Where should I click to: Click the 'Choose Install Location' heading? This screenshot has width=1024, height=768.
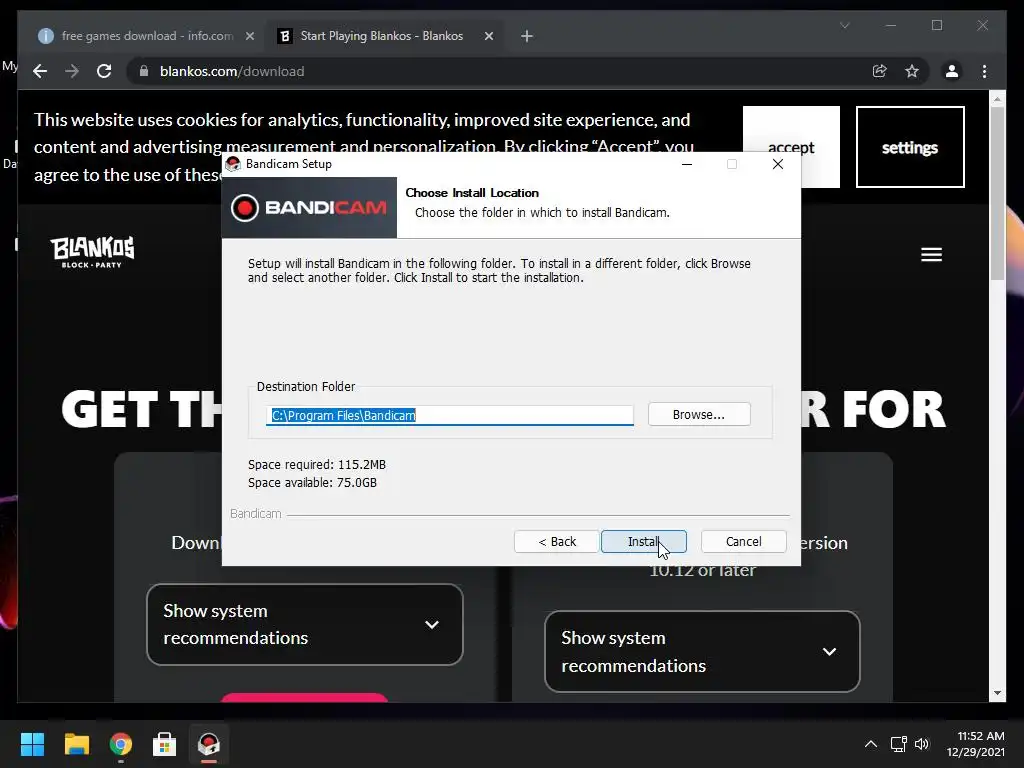[472, 193]
